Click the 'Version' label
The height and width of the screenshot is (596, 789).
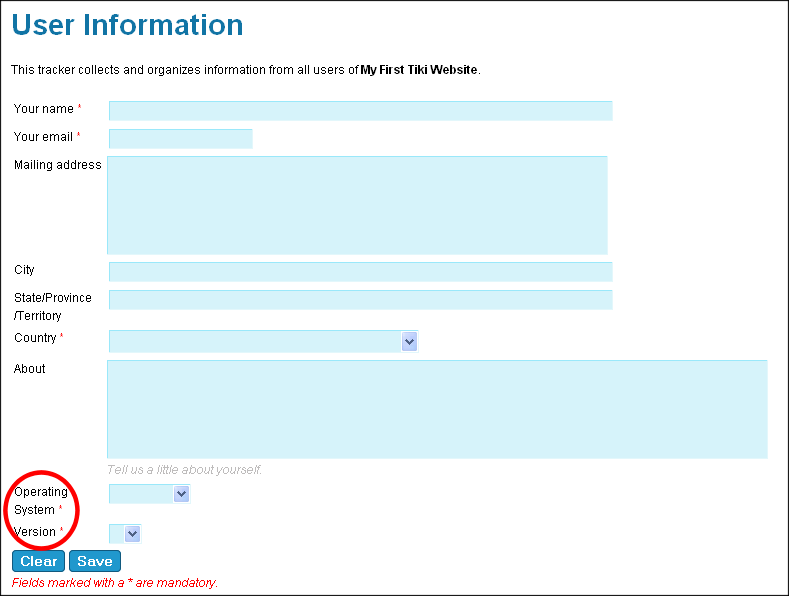35,532
